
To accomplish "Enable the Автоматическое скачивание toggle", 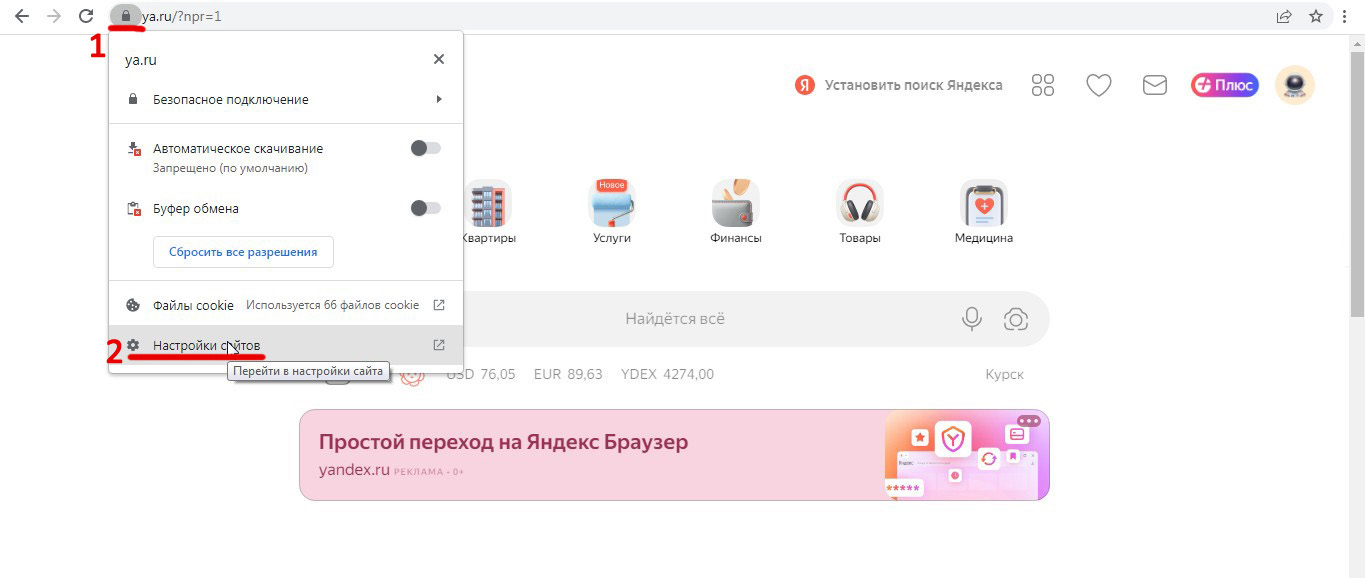I will 424,147.
